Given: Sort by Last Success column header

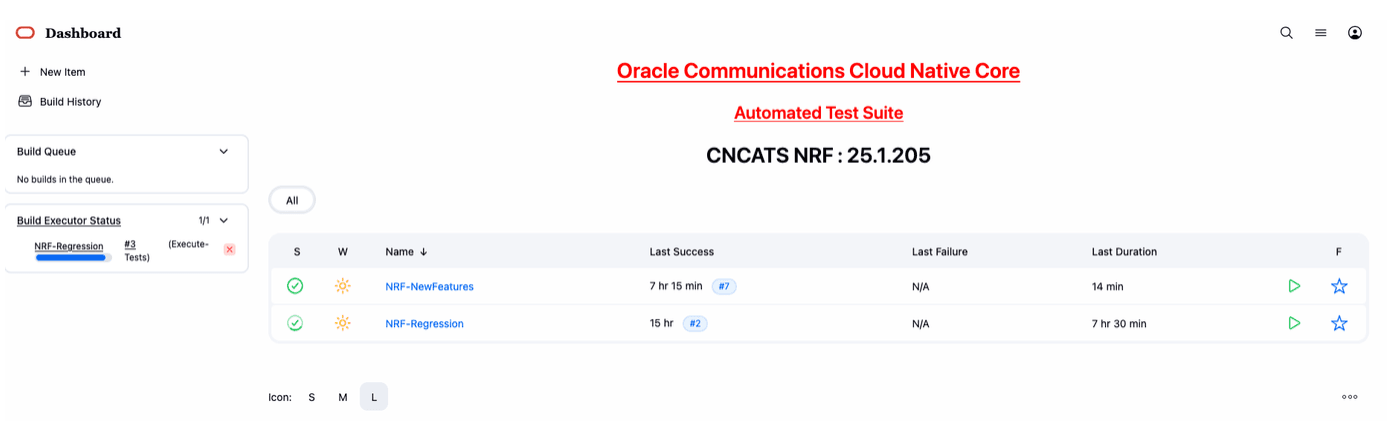Looking at the screenshot, I should (x=682, y=252).
